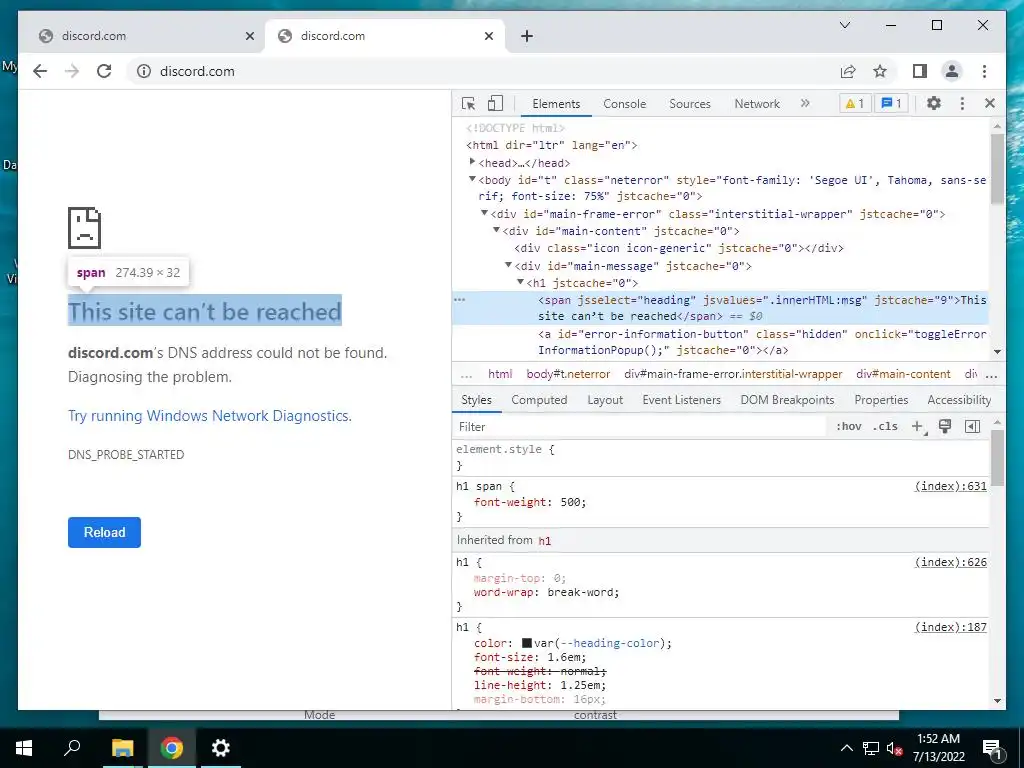This screenshot has height=768, width=1024.
Task: Toggle the .cls element classes panel
Action: [885, 426]
